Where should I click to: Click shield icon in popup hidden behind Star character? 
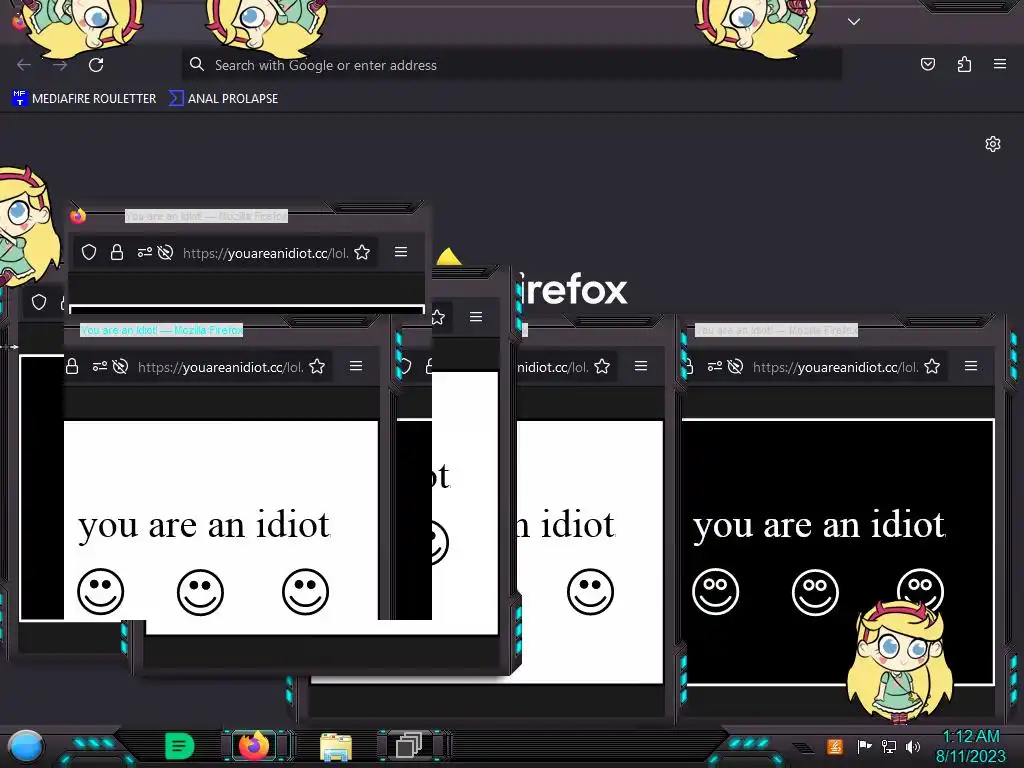pyautogui.click(x=39, y=302)
